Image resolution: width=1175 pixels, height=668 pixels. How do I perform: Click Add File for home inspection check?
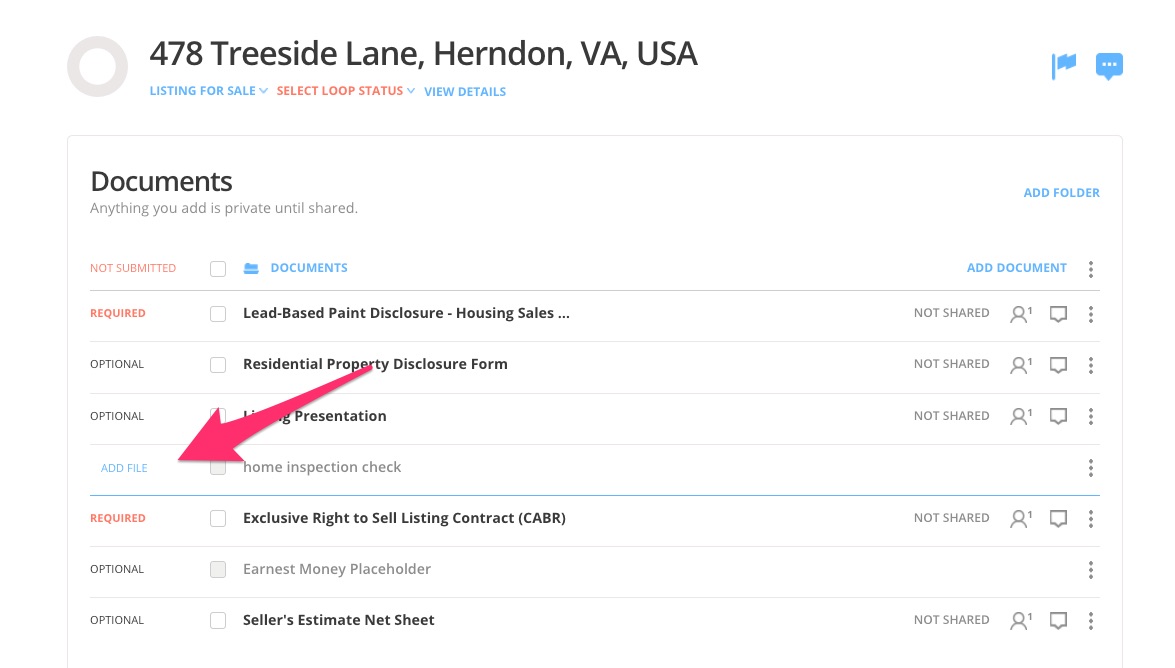click(124, 468)
